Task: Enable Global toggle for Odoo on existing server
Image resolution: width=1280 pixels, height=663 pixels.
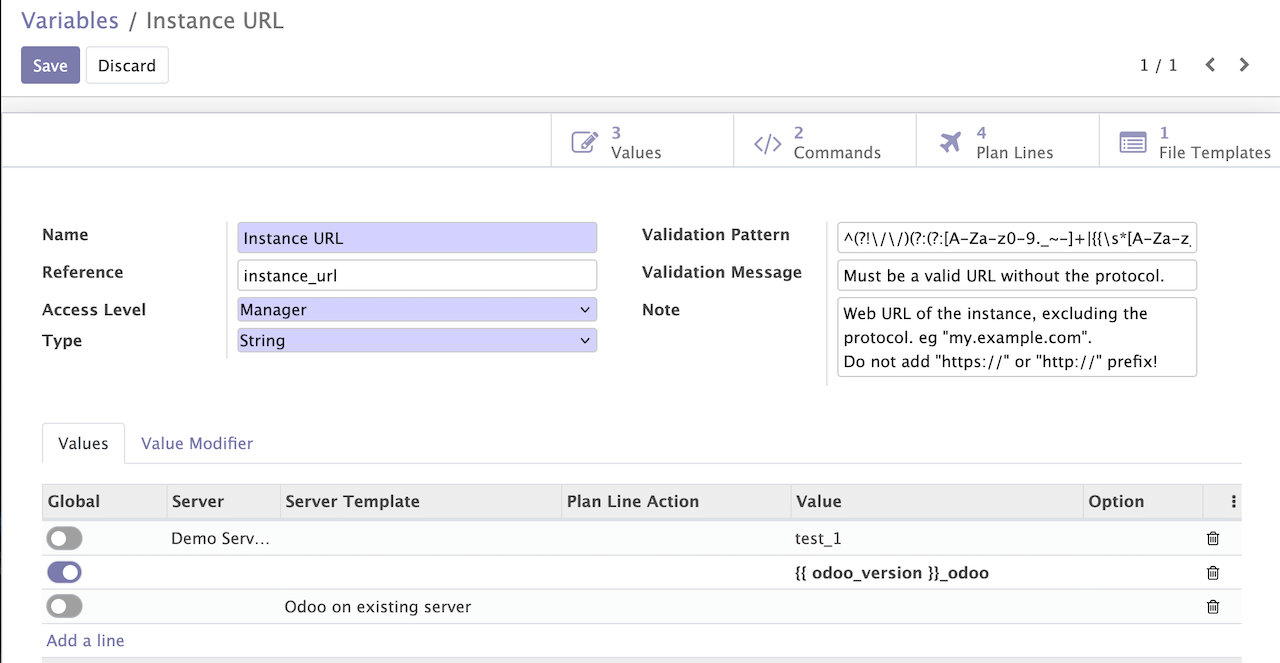Action: 64,607
